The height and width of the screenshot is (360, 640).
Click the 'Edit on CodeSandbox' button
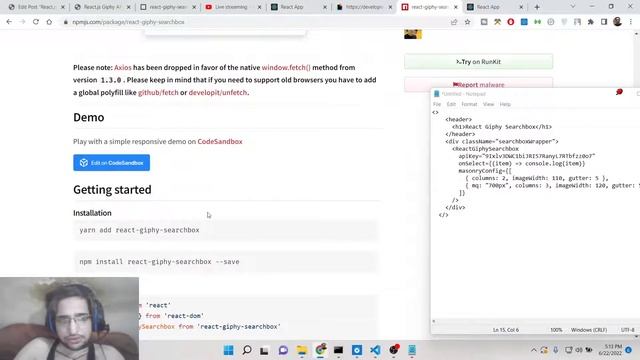tap(111, 162)
